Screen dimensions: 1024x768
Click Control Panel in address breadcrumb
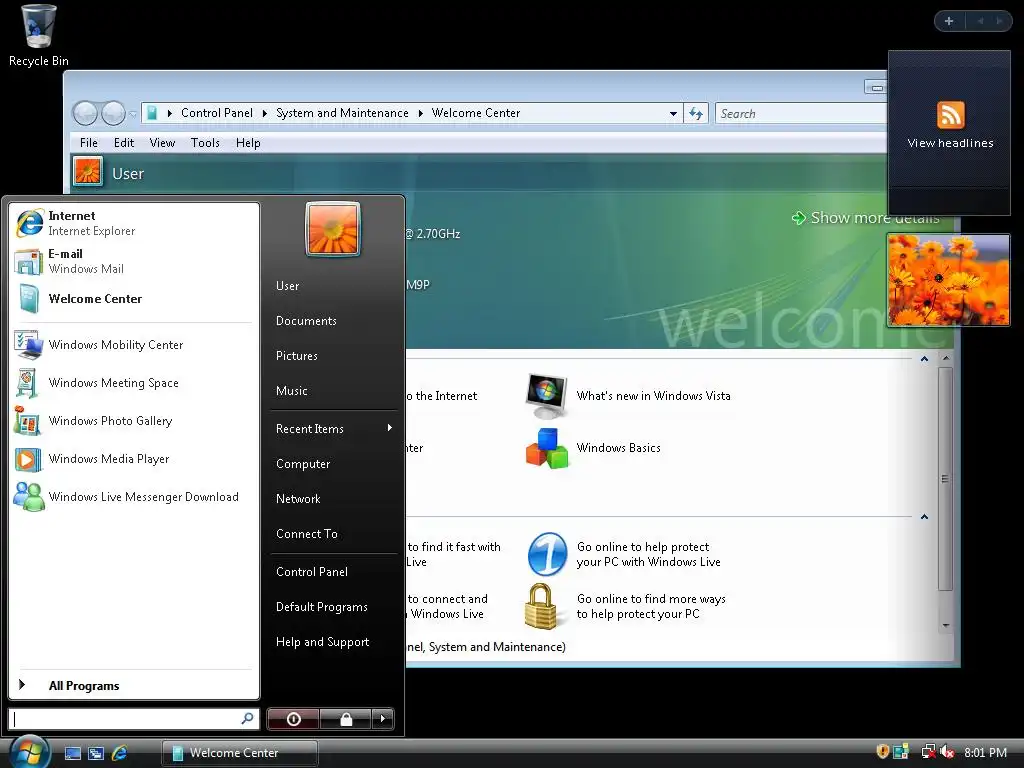pyautogui.click(x=217, y=113)
